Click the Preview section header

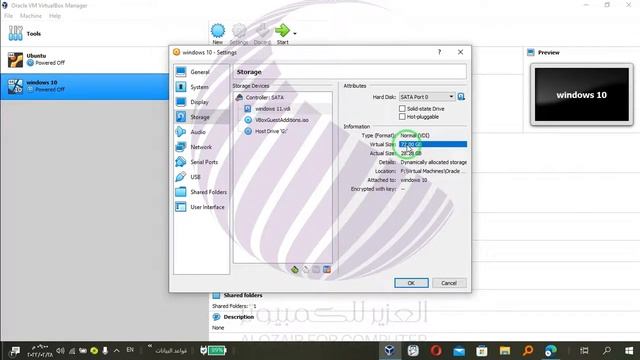549,53
